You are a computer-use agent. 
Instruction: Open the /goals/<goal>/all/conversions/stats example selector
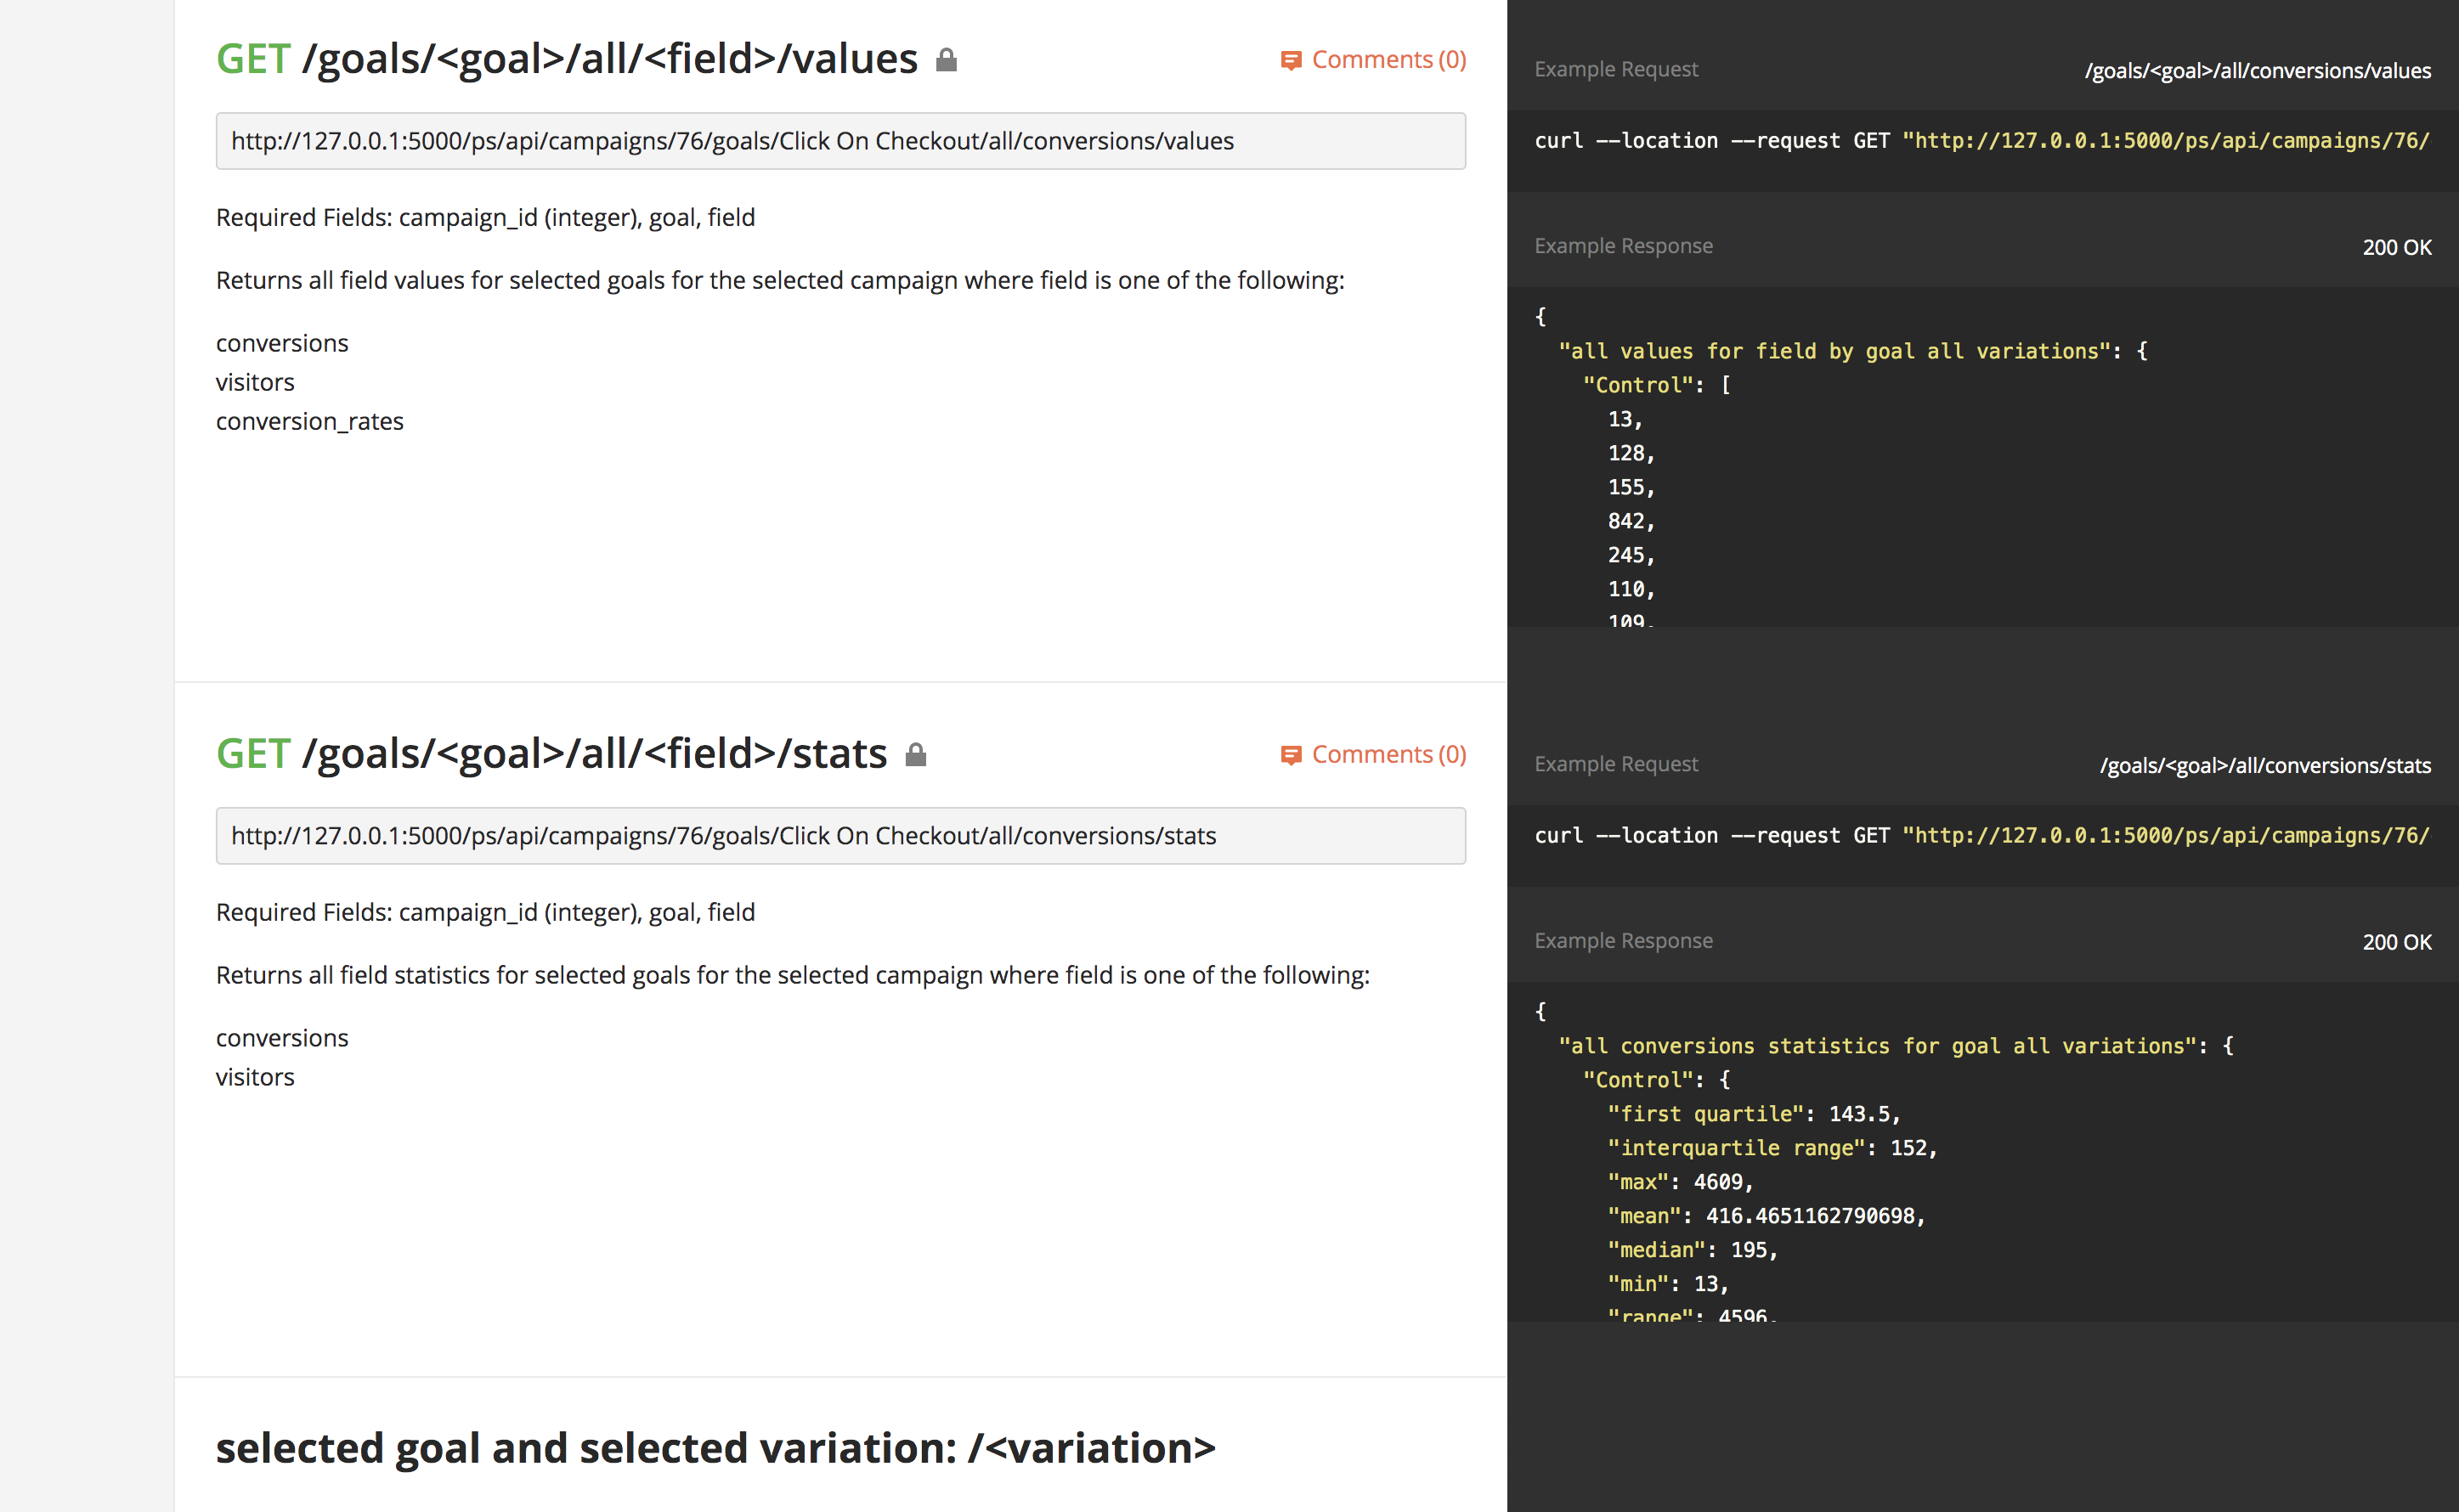pyautogui.click(x=2264, y=766)
